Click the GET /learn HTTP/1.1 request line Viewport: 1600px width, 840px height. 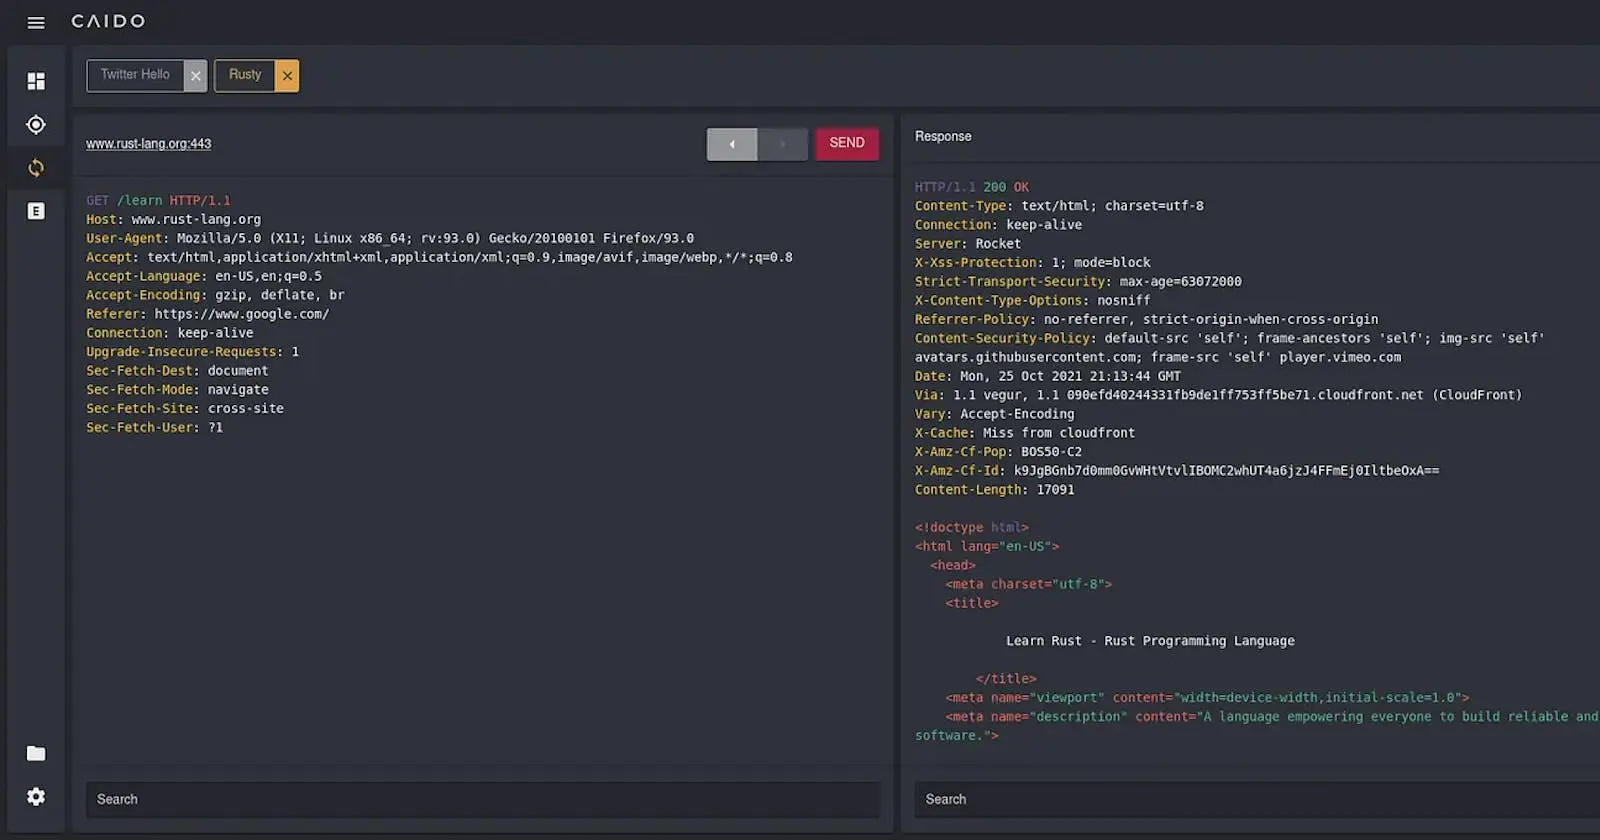(x=158, y=201)
